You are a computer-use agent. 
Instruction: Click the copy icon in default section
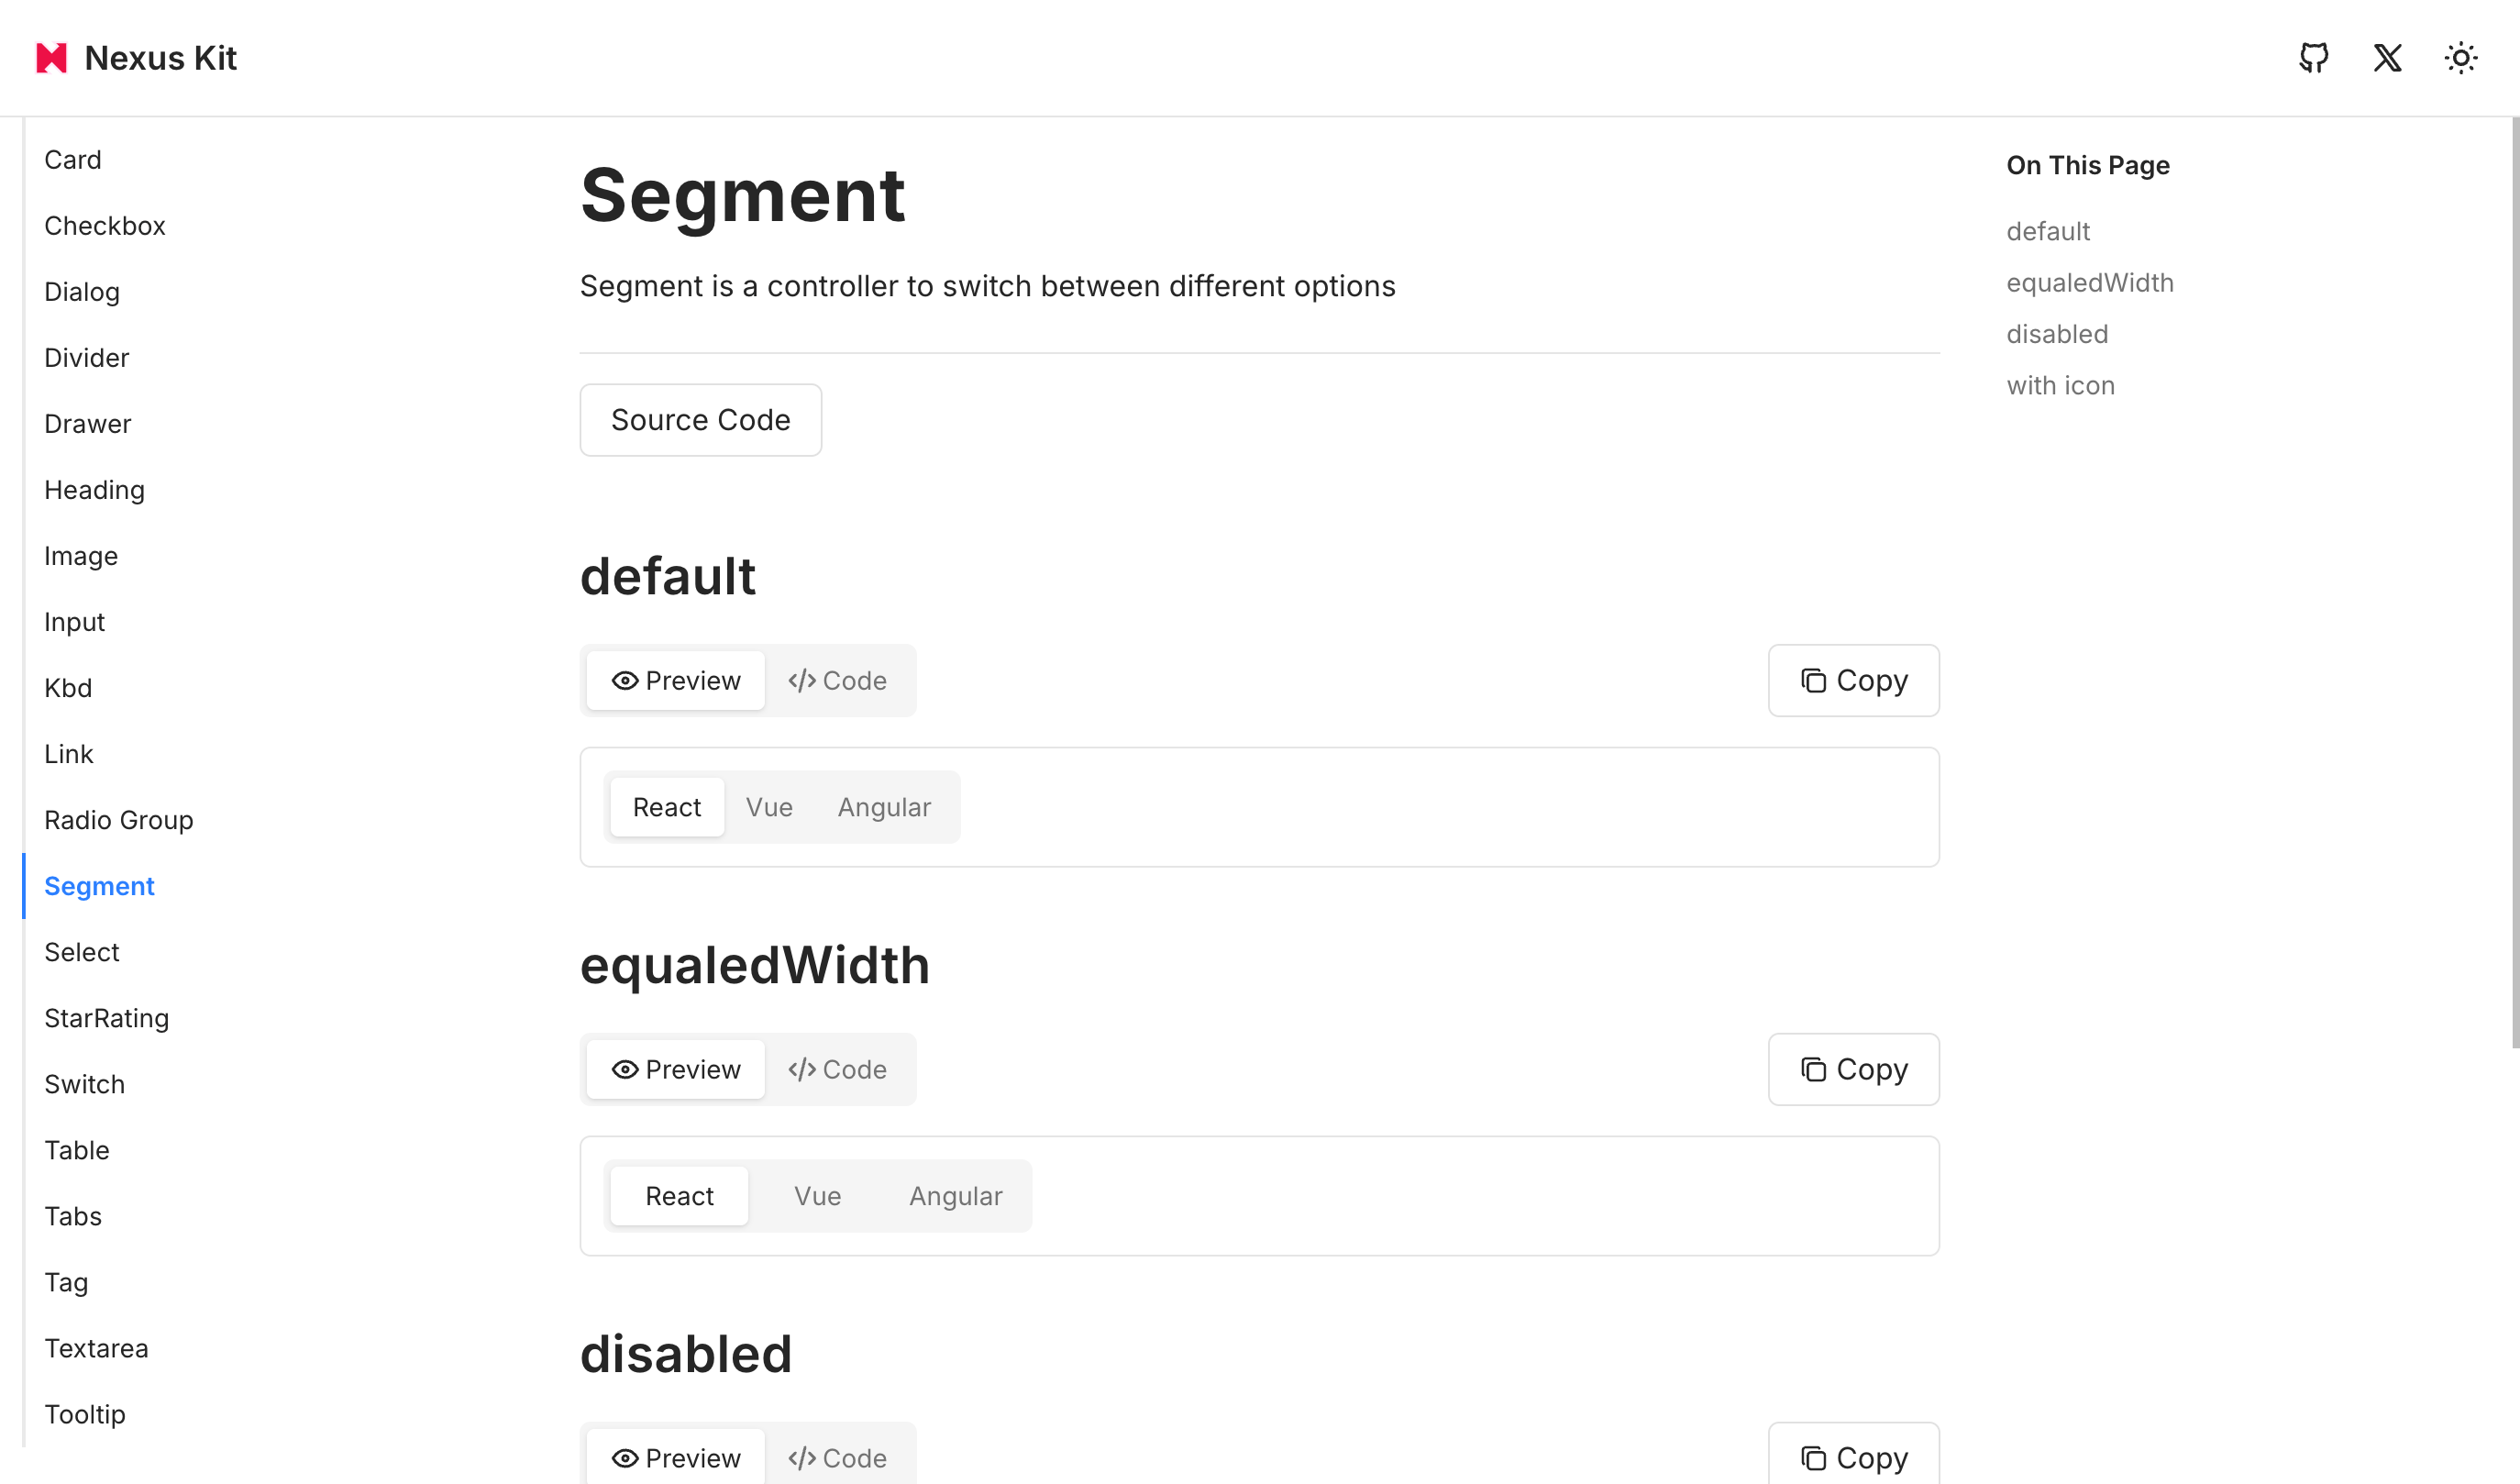point(1813,681)
